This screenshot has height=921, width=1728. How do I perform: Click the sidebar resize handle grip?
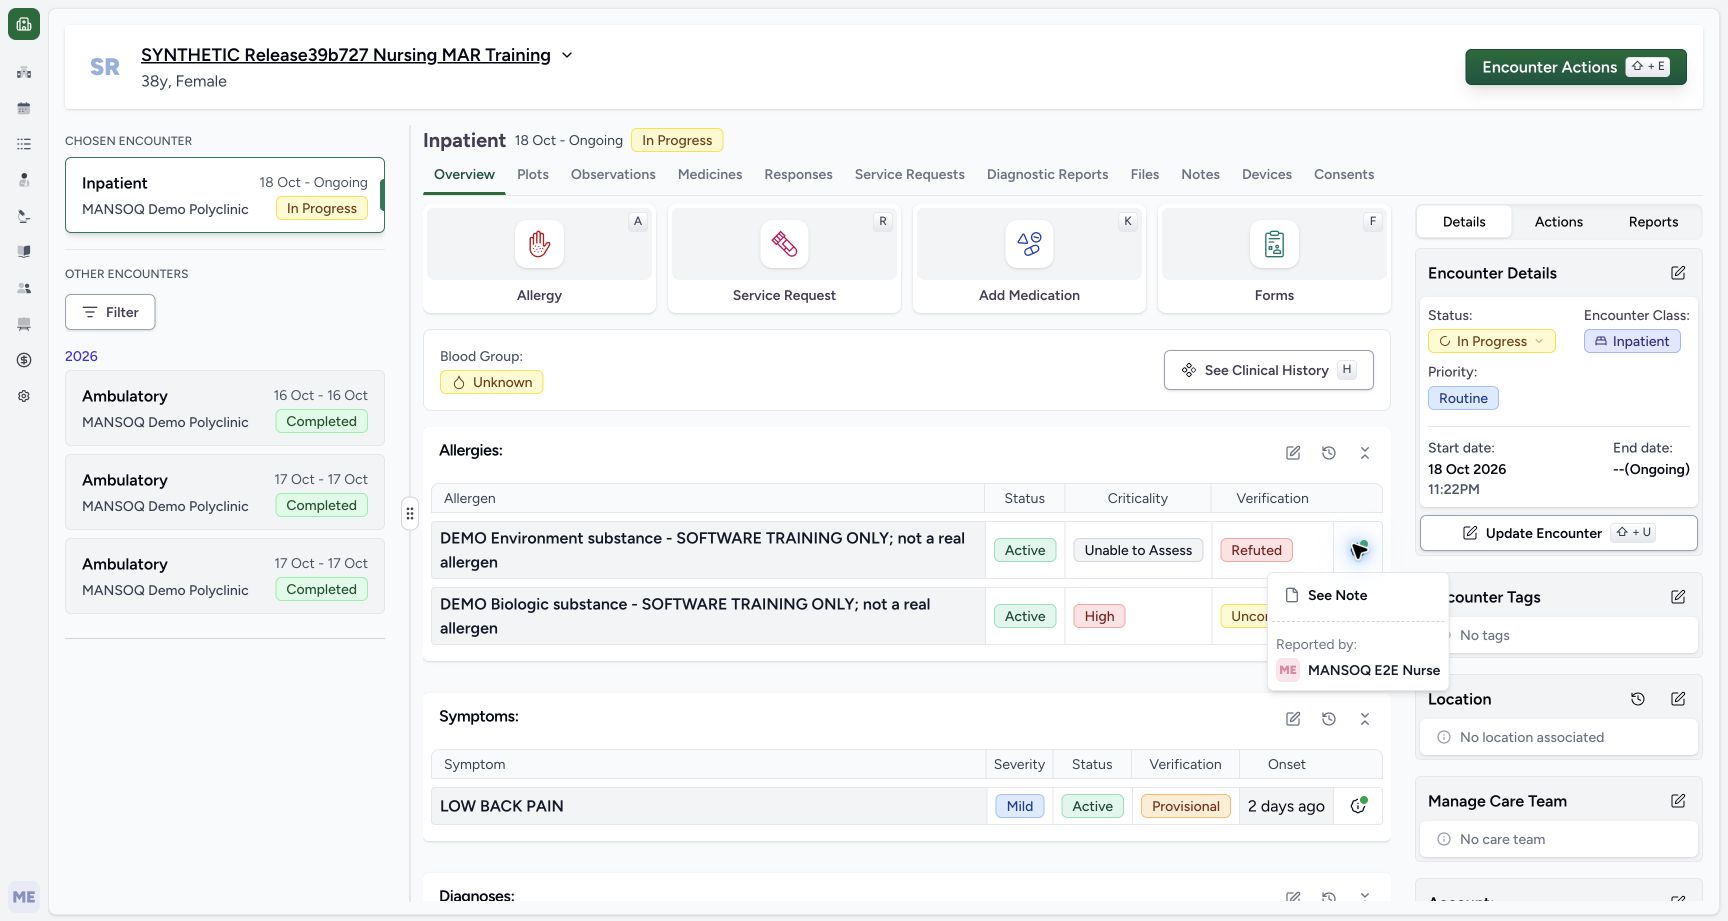pyautogui.click(x=410, y=514)
